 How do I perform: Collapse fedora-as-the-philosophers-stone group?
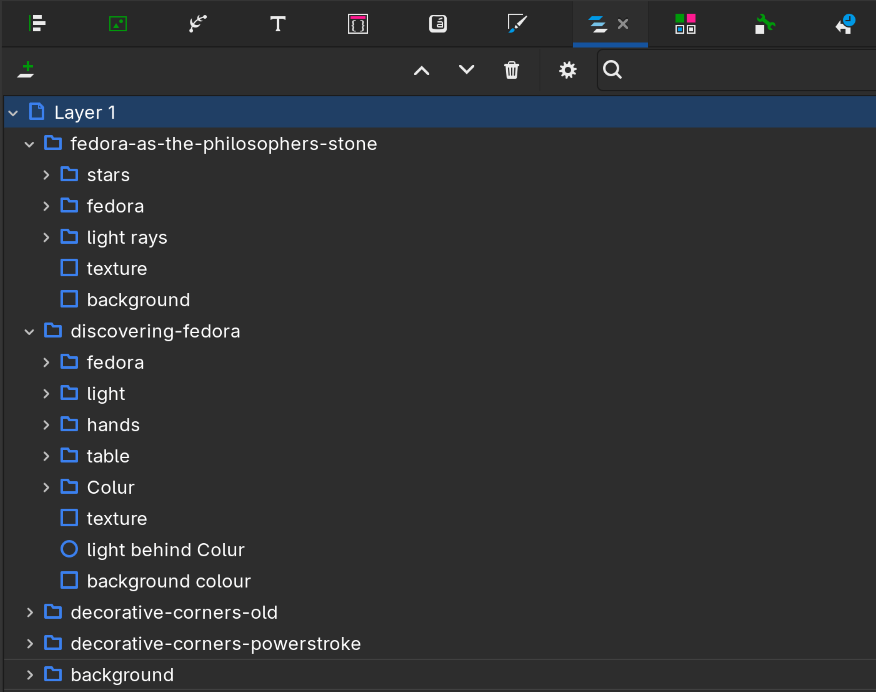click(x=30, y=144)
